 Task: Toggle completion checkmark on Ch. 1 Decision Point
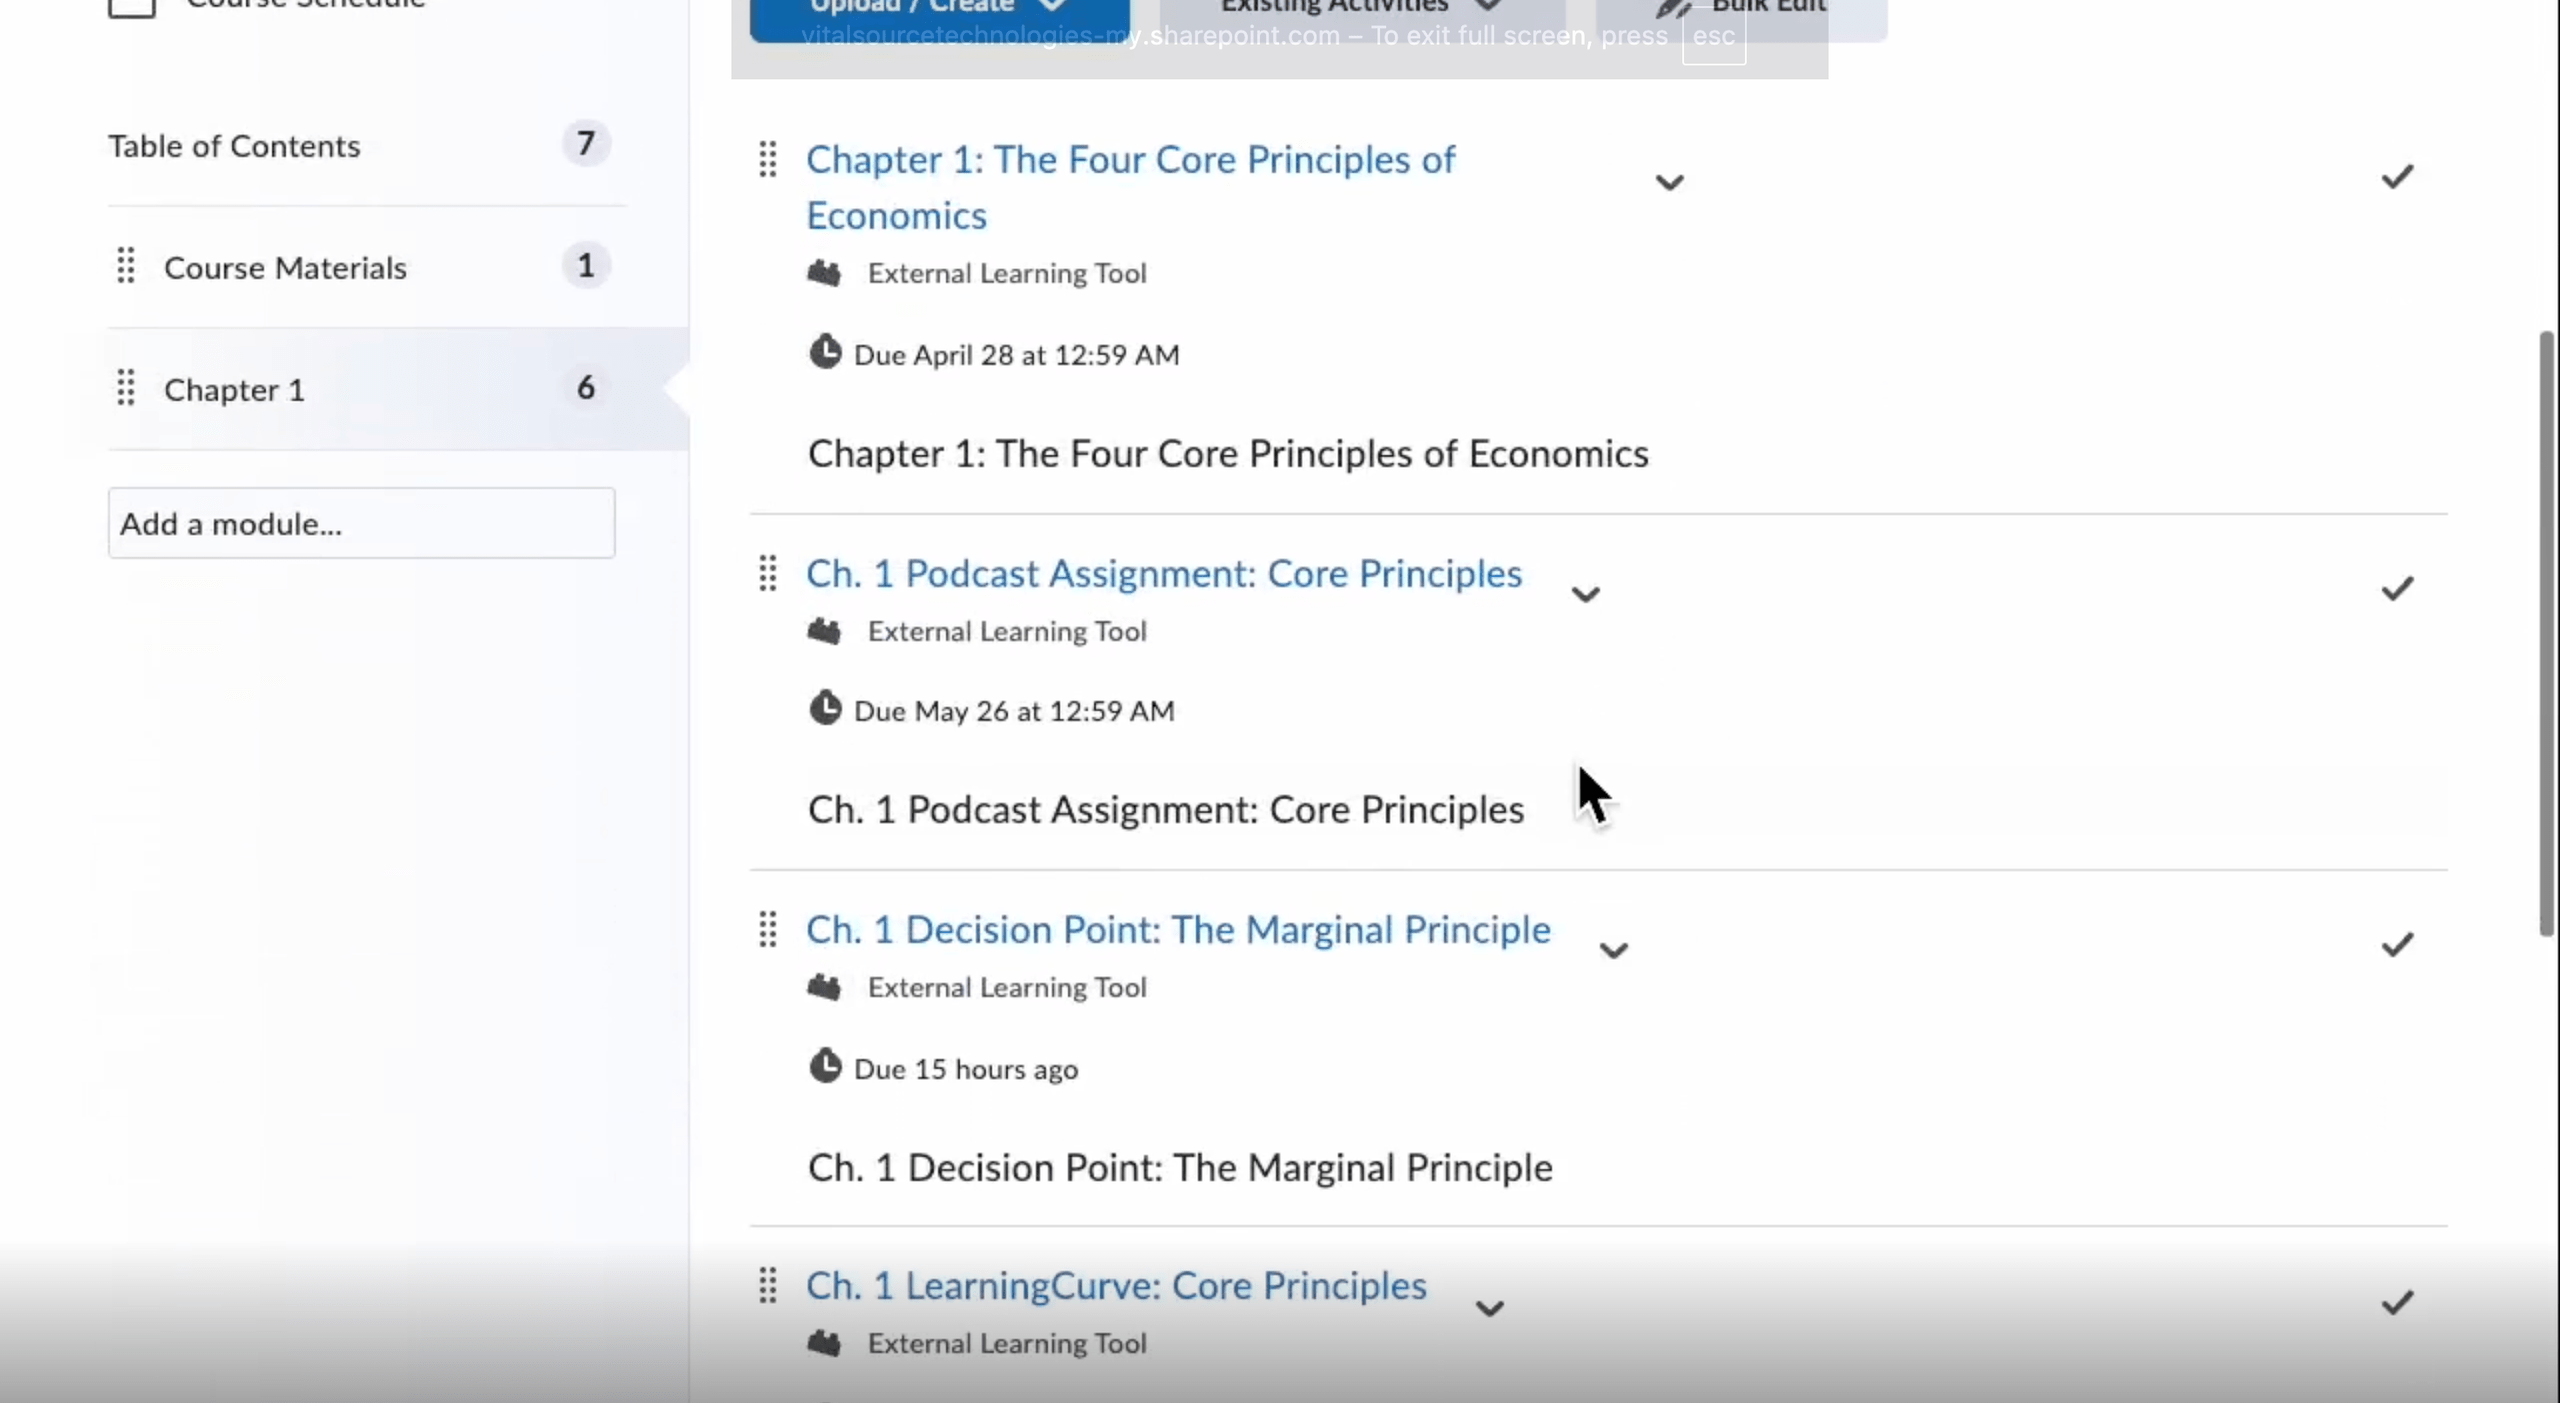pyautogui.click(x=2396, y=944)
